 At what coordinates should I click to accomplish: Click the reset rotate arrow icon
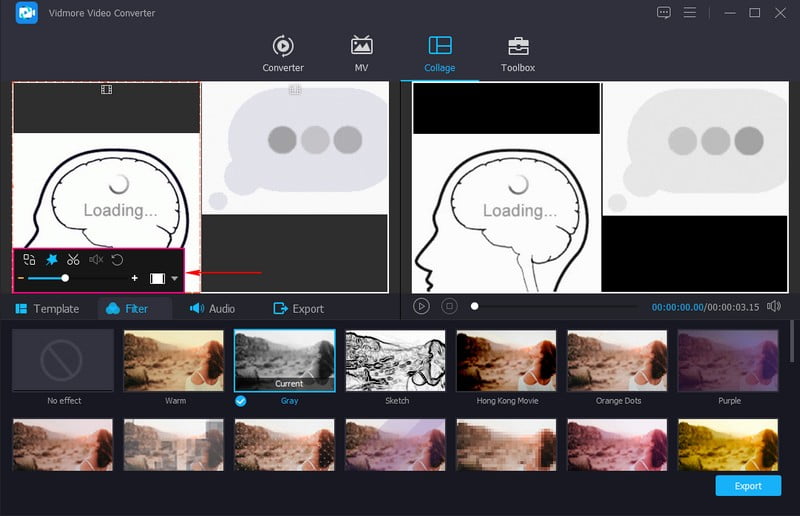[117, 260]
